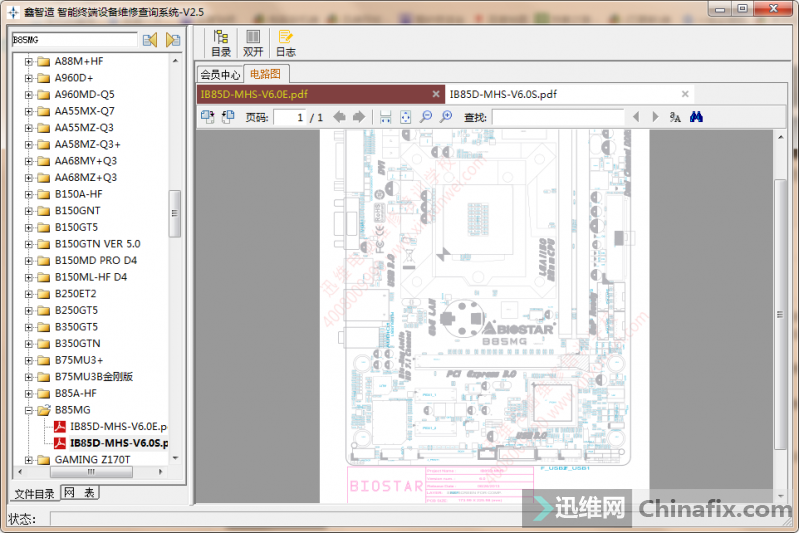Screen dimensions: 799x533
Task: Zoom in the PDF view
Action: pos(446,117)
